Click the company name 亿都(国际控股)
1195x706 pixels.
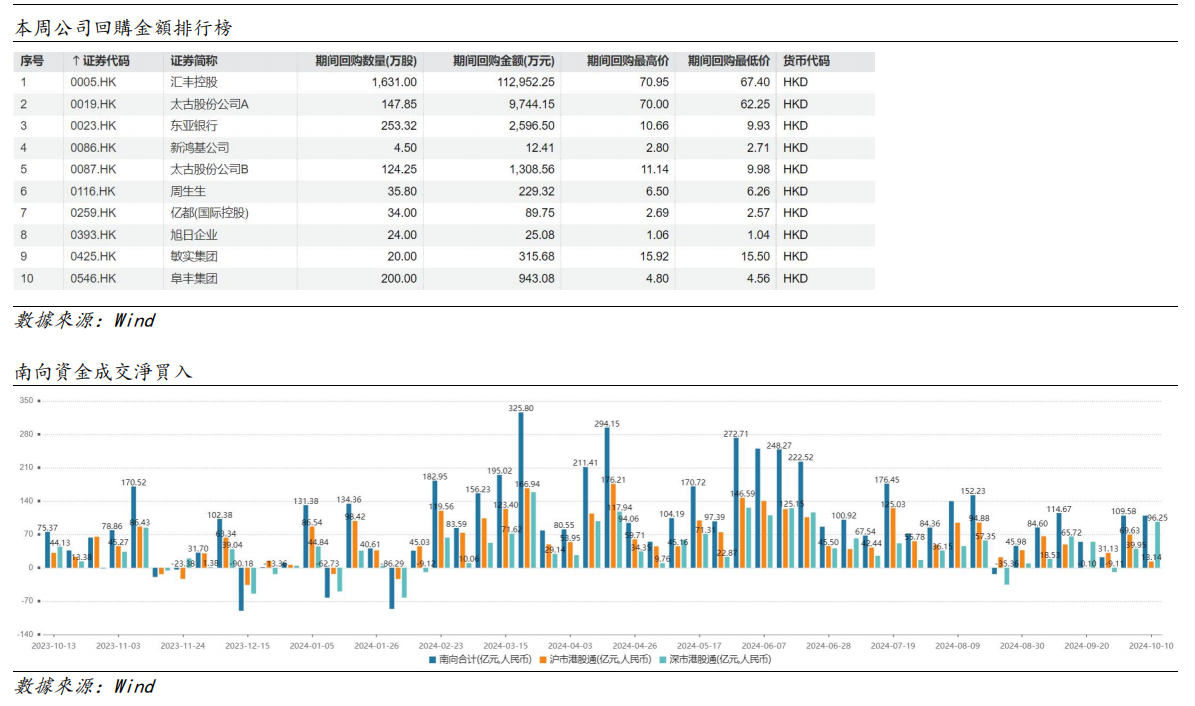209,213
